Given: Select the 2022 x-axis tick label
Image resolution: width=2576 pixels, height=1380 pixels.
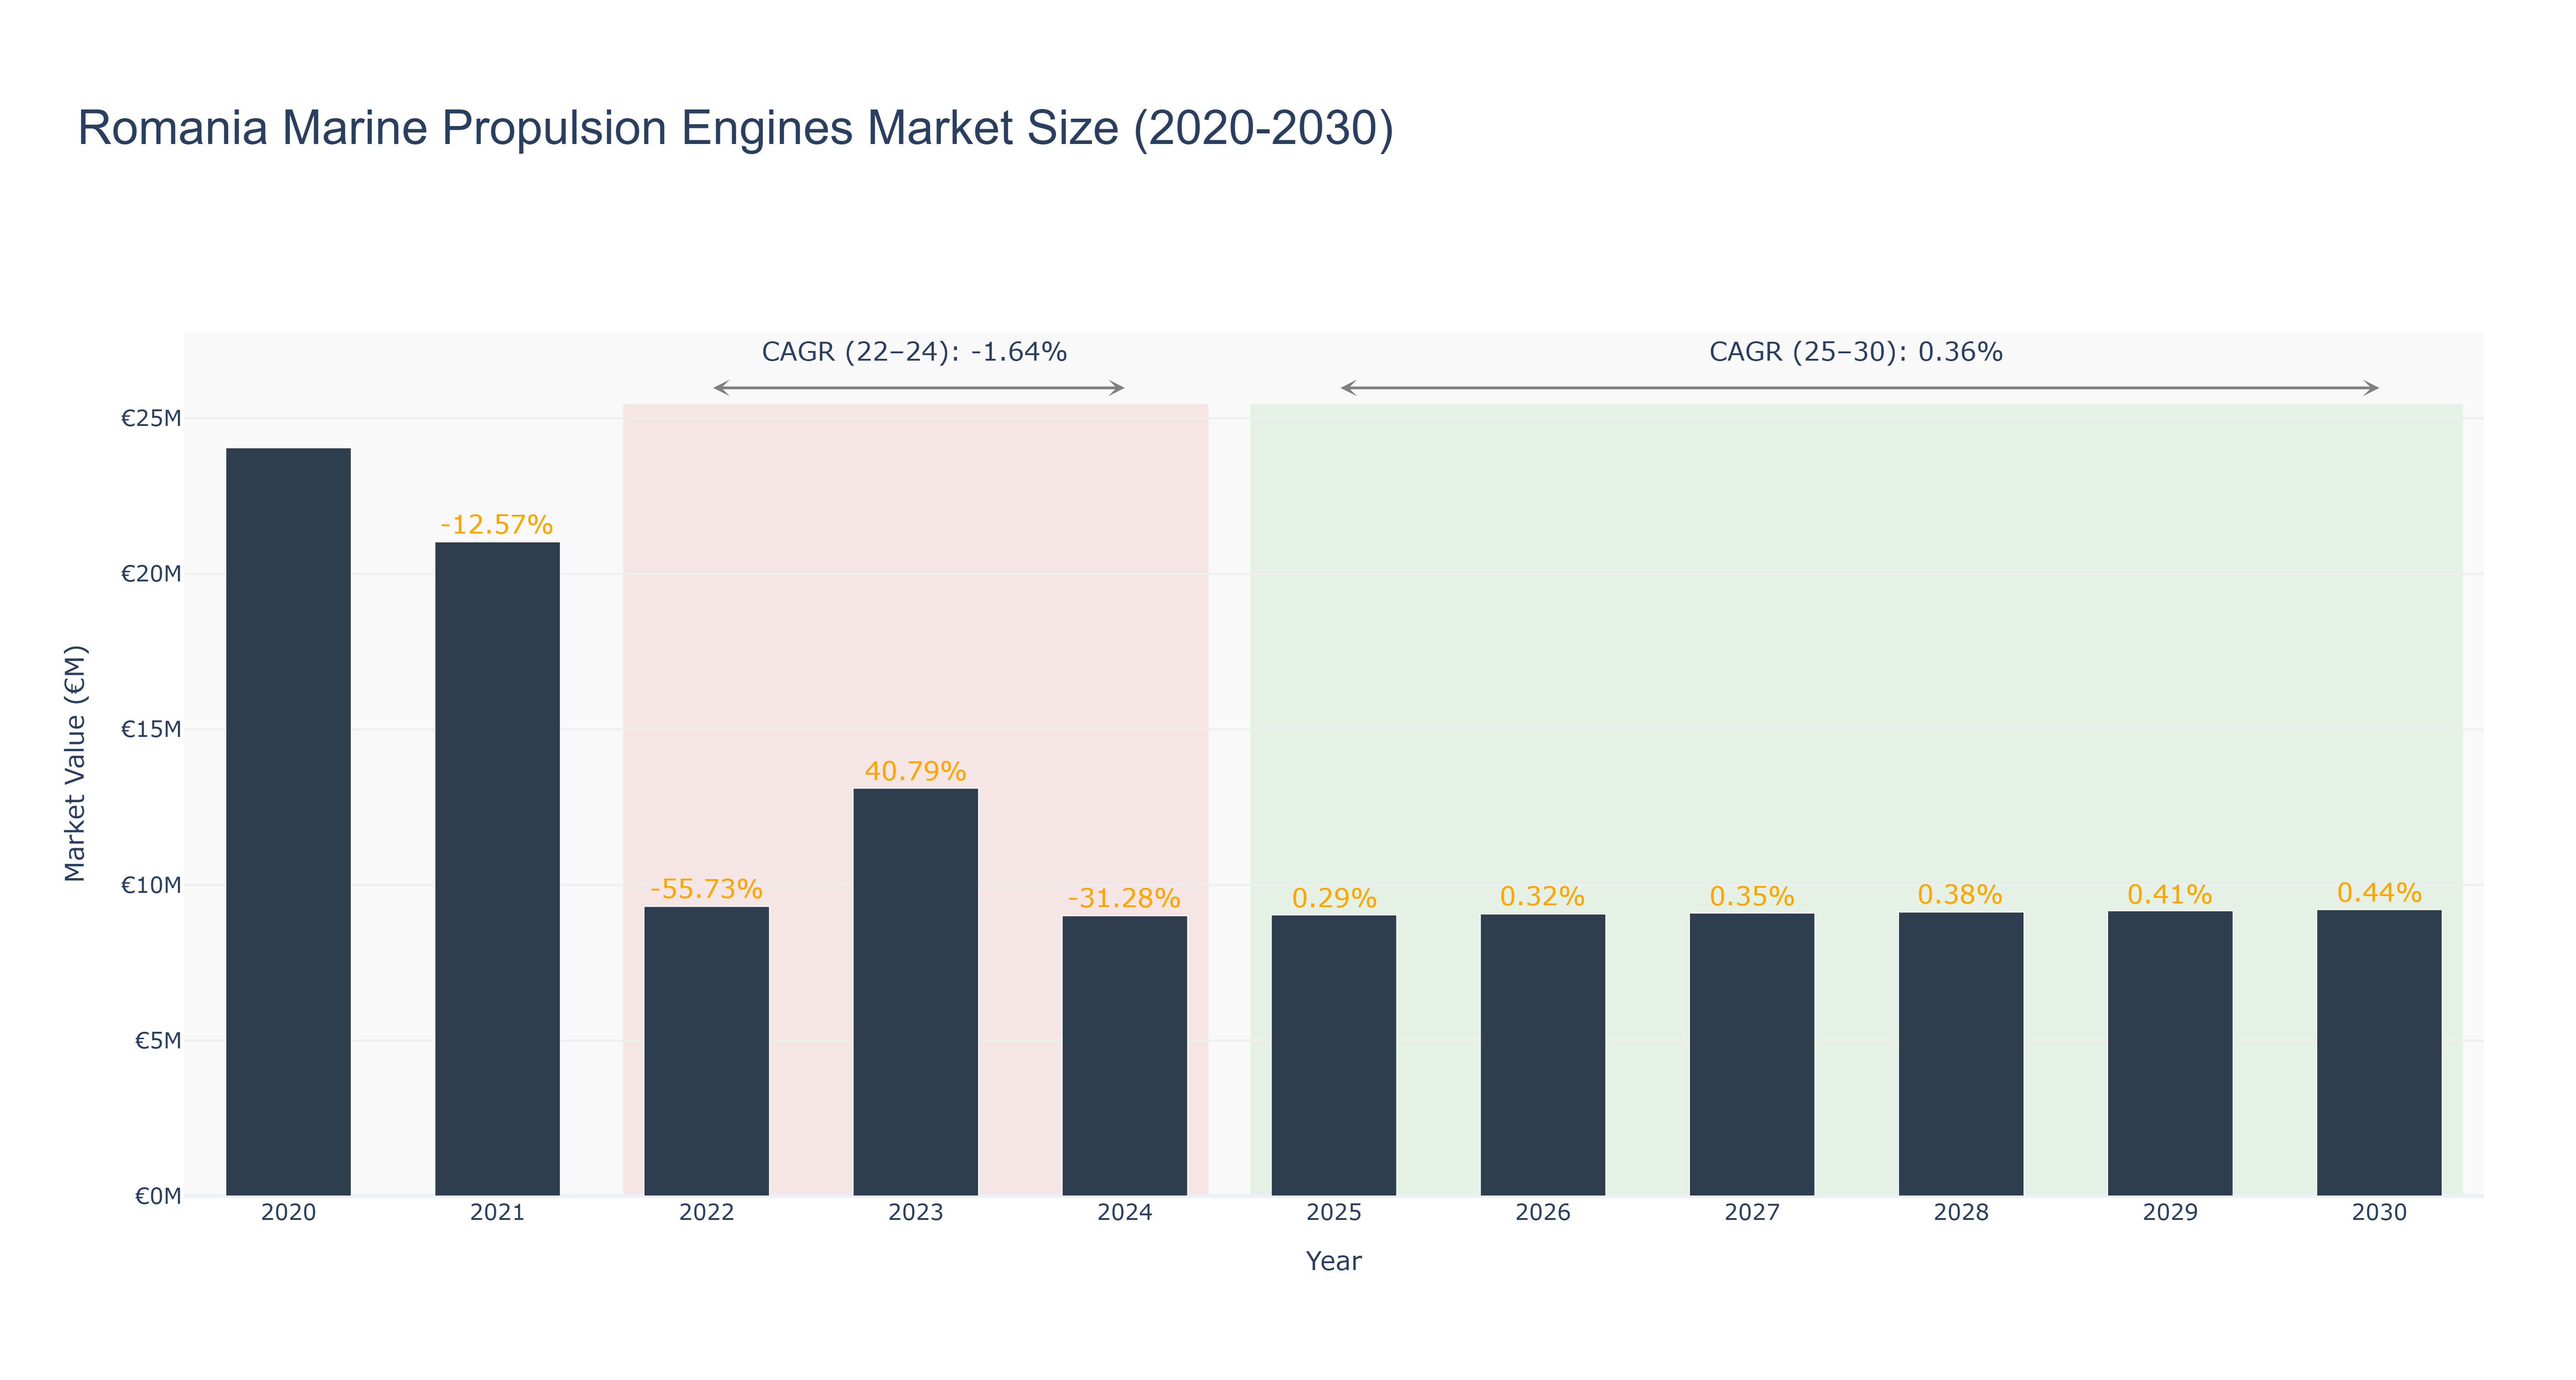Looking at the screenshot, I should (706, 1212).
